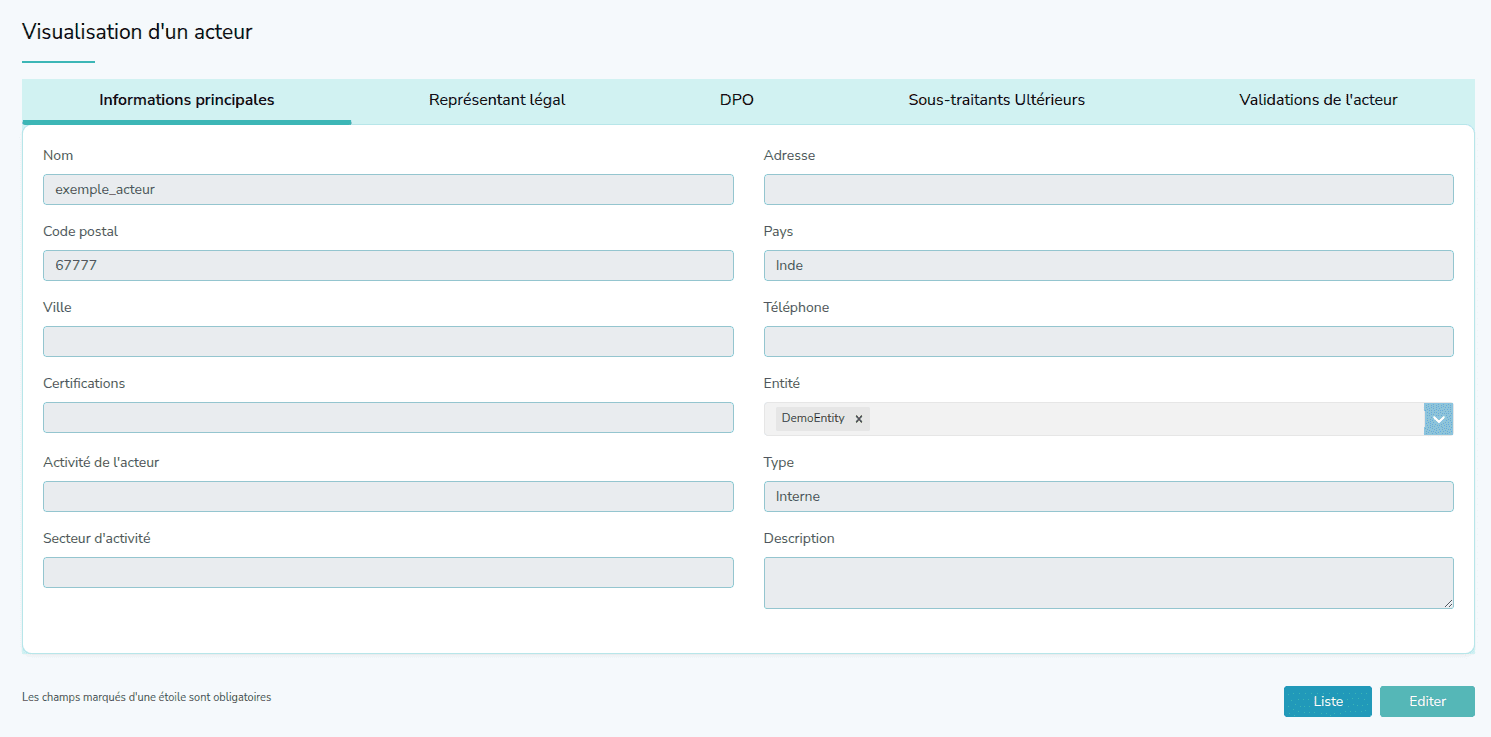
Task: Switch to the Représentant légal tab
Action: [x=497, y=100]
